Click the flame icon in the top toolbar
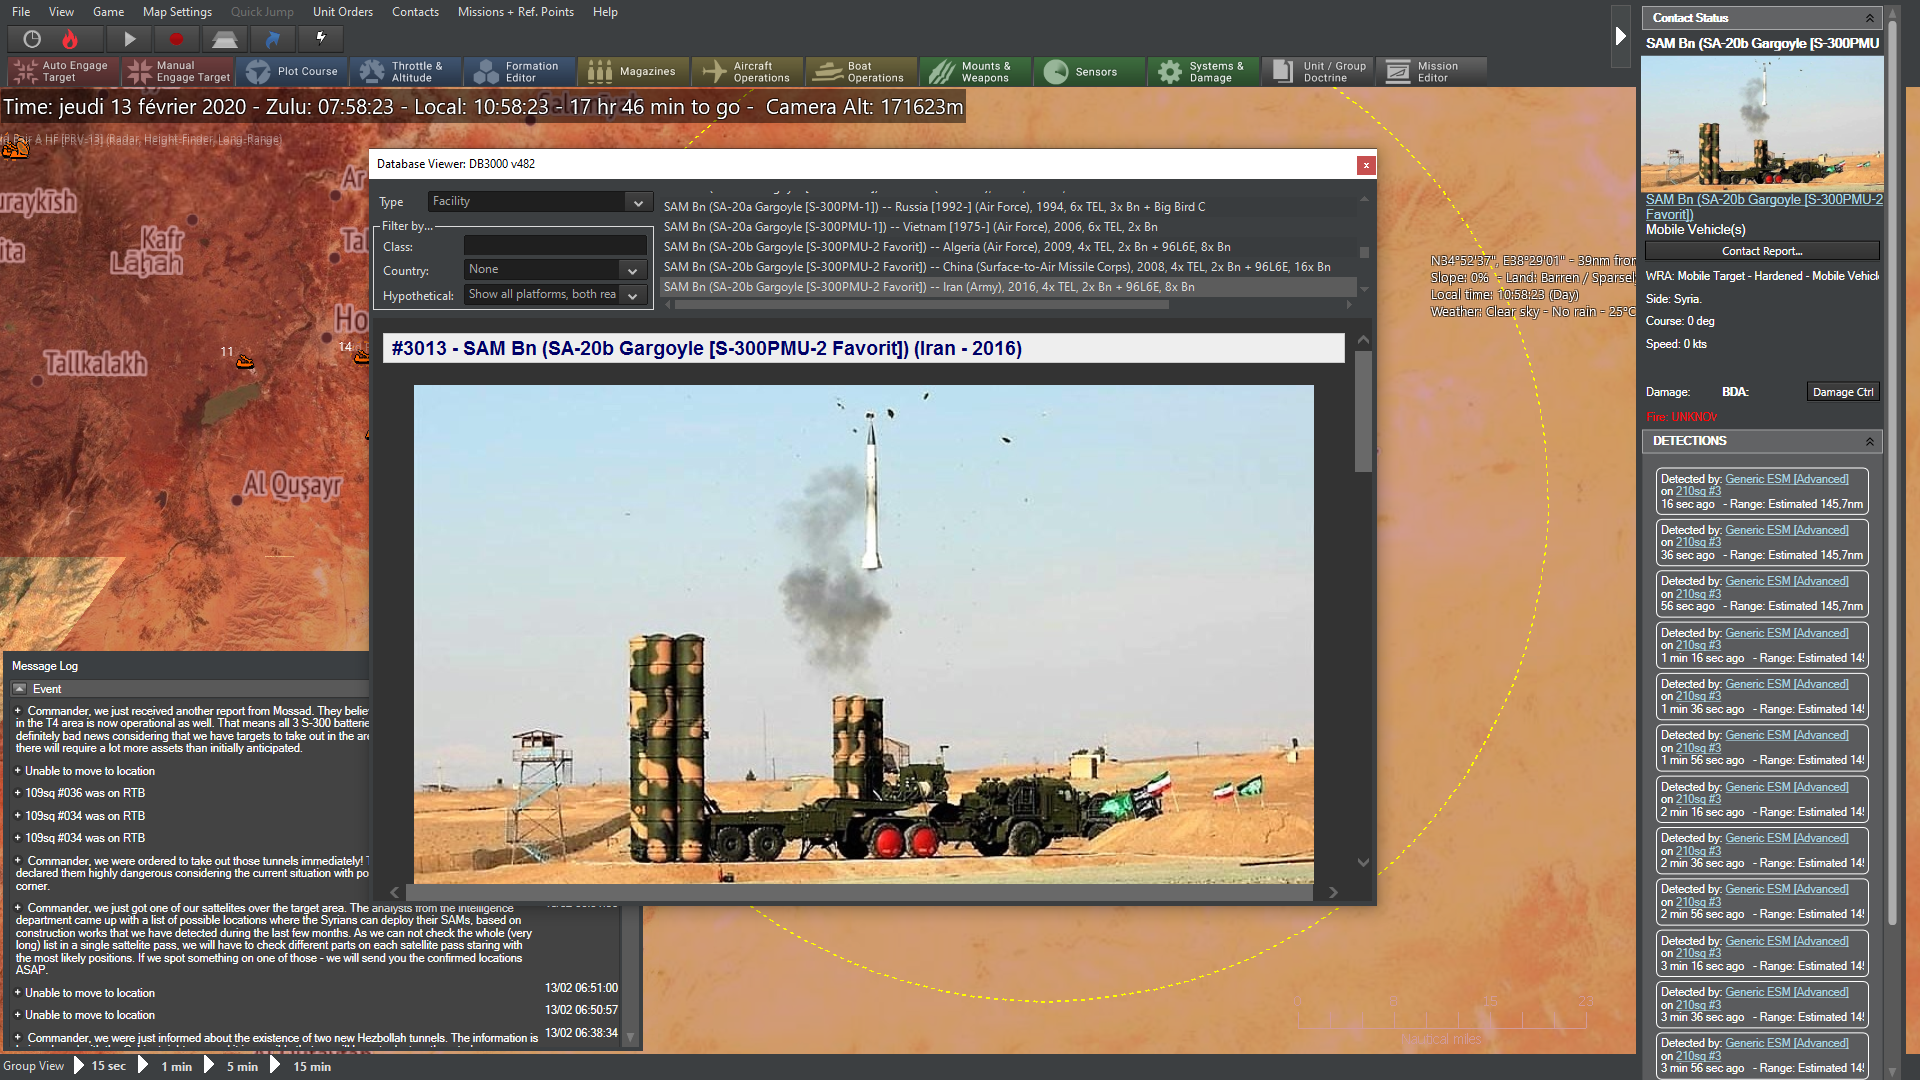 coord(70,39)
